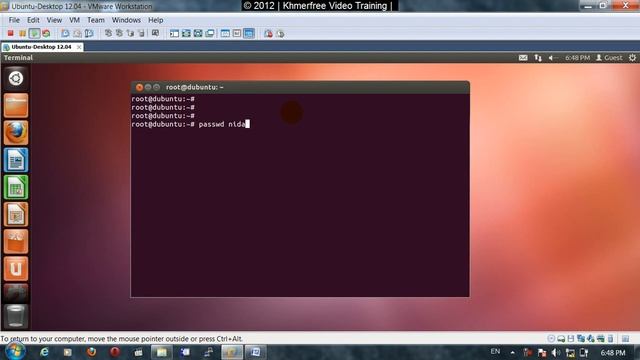Show hidden tray icons arrow

point(513,352)
